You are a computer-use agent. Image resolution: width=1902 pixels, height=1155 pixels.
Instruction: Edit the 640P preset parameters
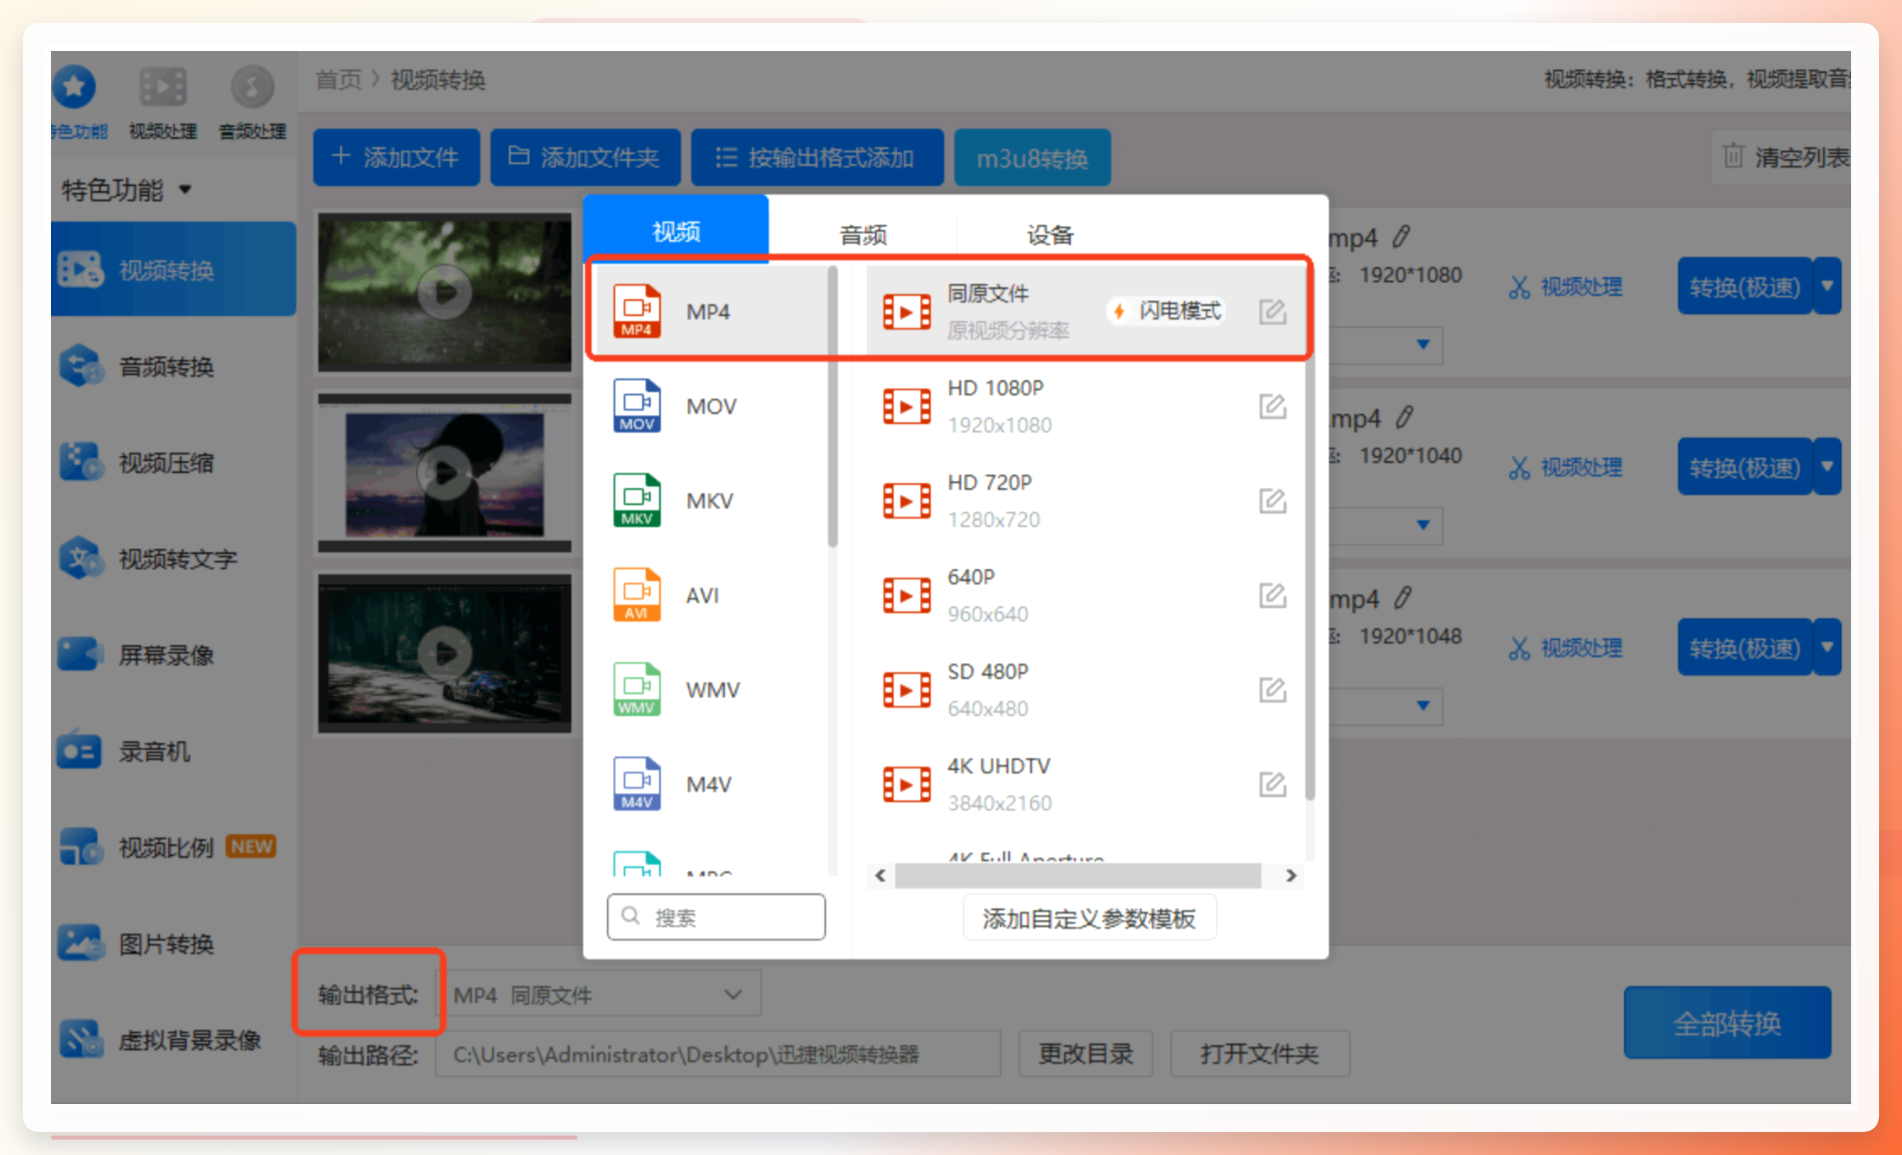[1272, 595]
